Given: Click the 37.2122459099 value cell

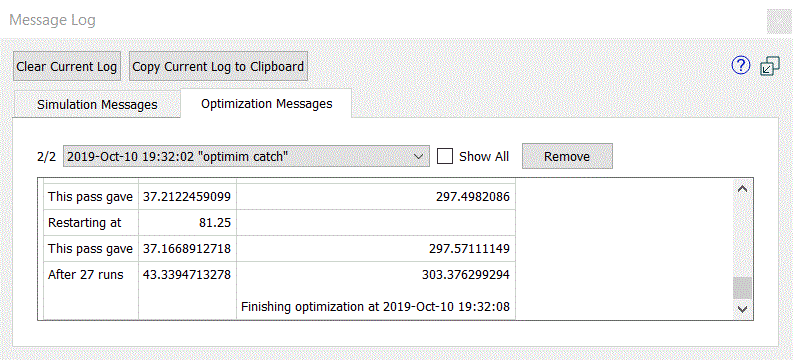Looking at the screenshot, I should click(187, 197).
